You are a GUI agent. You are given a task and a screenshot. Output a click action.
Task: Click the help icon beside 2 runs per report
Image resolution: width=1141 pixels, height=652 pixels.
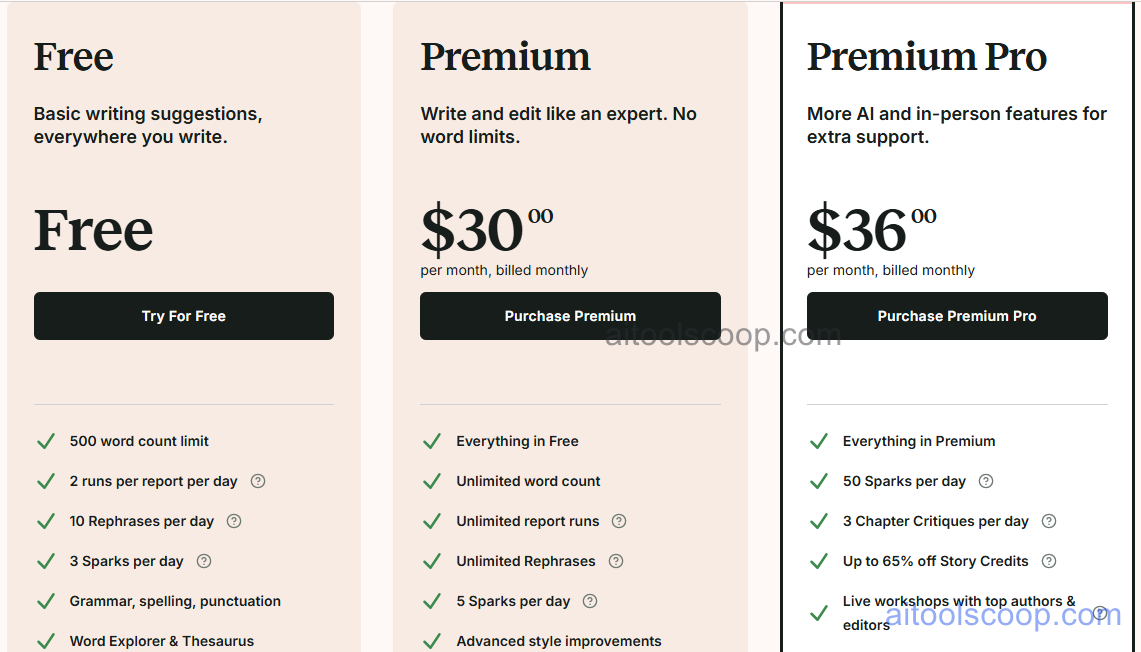(258, 481)
